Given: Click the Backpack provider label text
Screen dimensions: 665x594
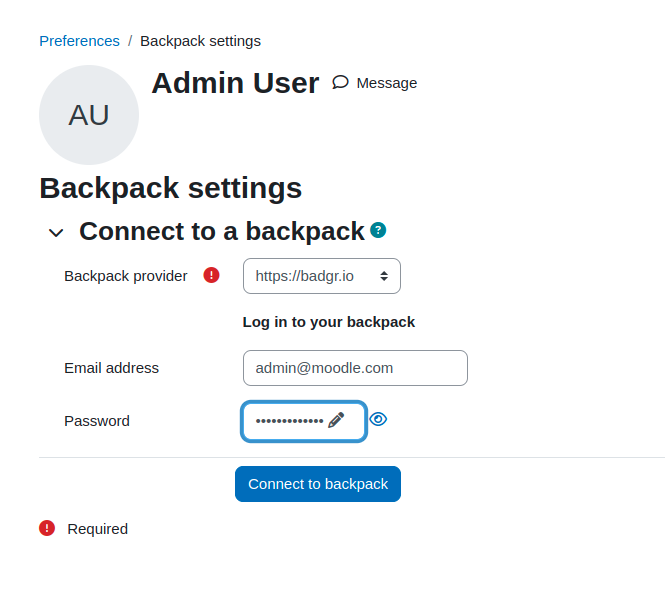Looking at the screenshot, I should (126, 276).
